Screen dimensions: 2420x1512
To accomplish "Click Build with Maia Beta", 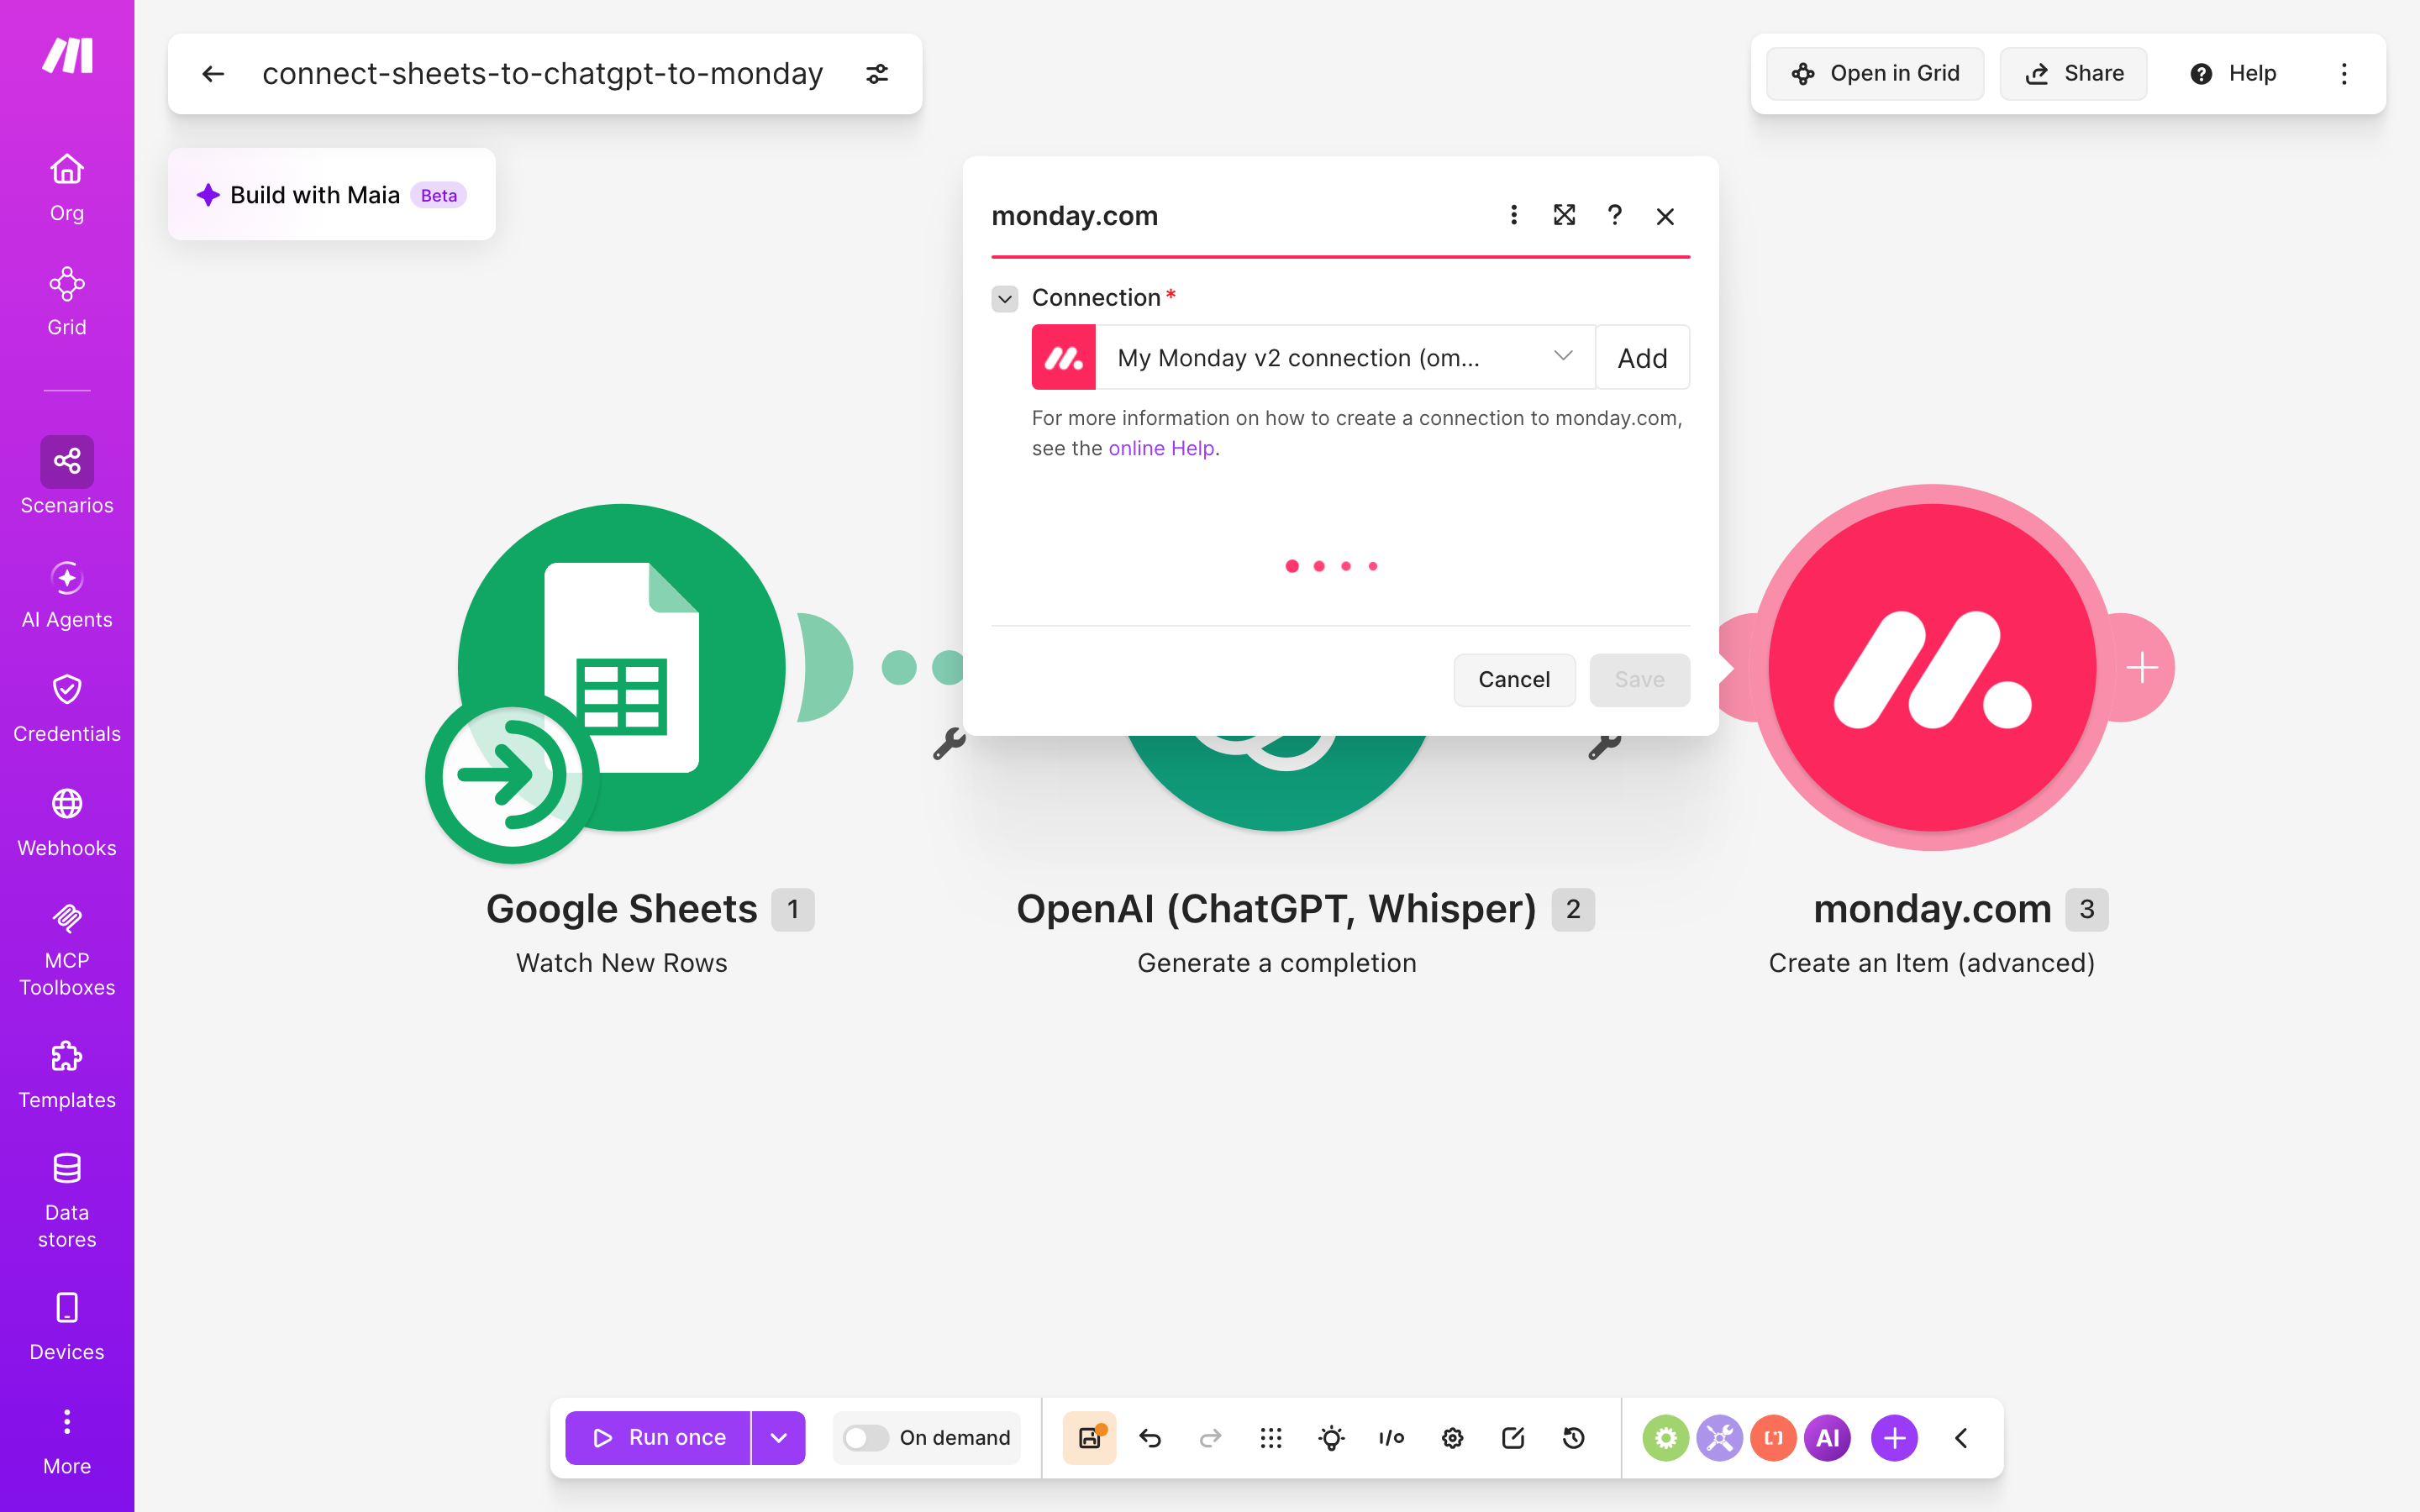I will click(x=332, y=195).
